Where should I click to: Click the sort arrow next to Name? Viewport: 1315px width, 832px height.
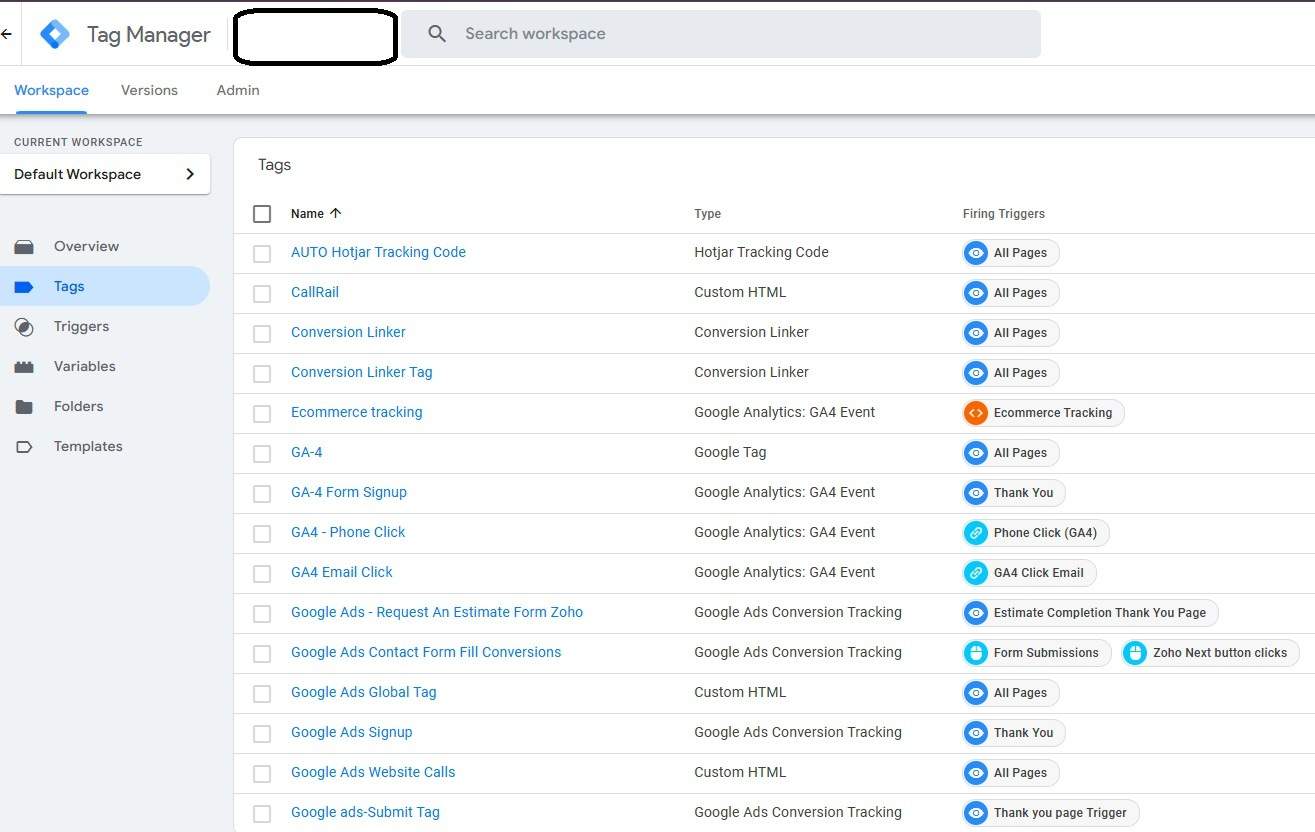[x=335, y=213]
